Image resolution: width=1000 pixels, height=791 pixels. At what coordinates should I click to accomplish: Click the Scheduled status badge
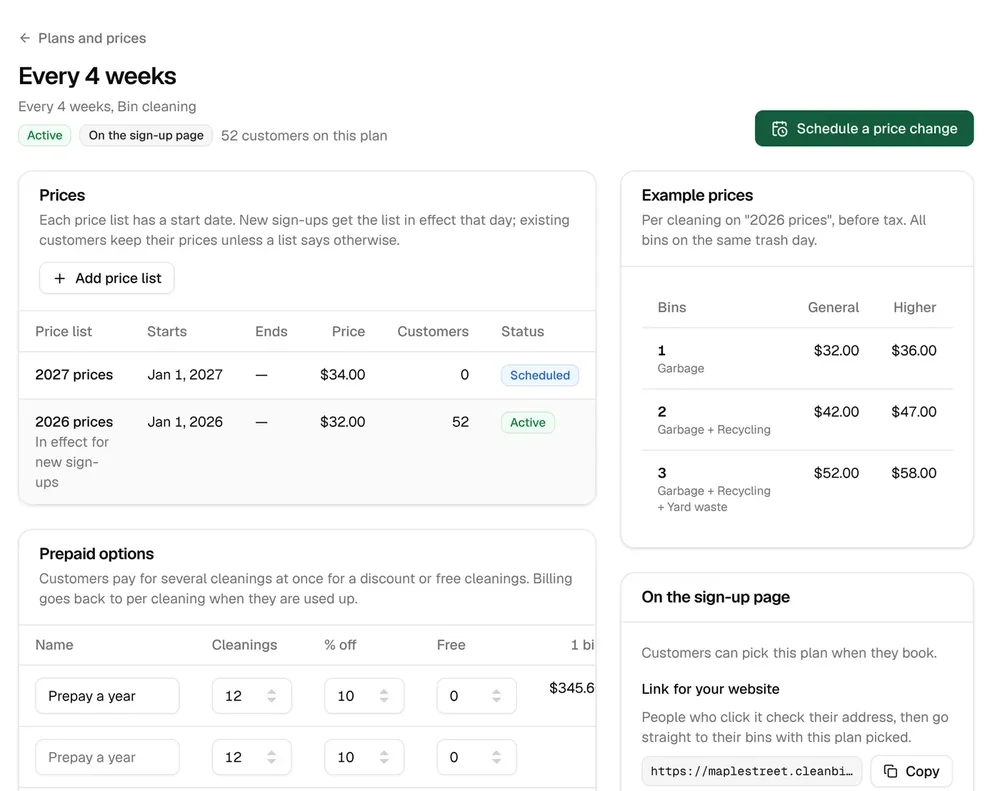click(540, 375)
